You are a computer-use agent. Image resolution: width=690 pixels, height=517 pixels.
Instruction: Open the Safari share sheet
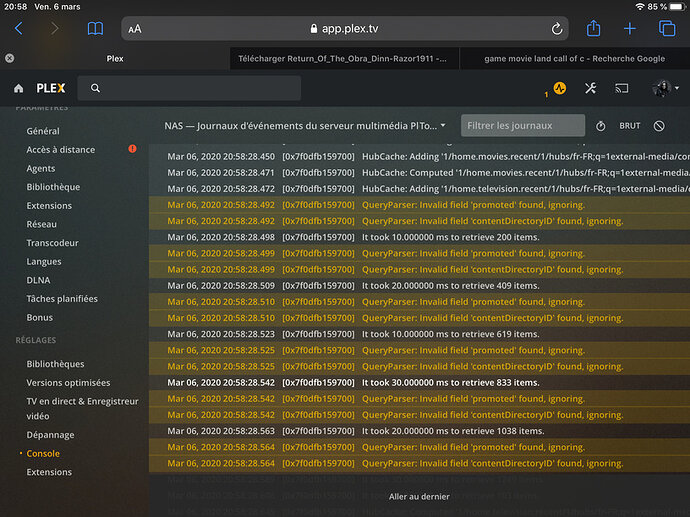(x=593, y=28)
